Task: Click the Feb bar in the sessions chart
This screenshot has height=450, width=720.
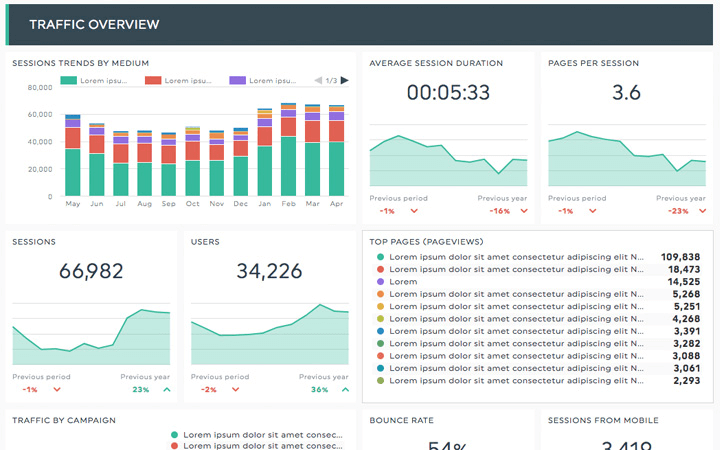Action: pos(288,150)
